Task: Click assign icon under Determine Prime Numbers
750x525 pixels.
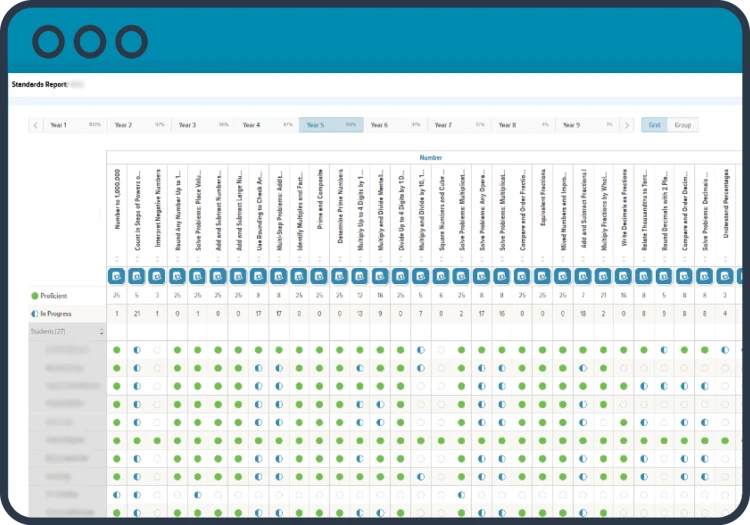Action: 339,275
